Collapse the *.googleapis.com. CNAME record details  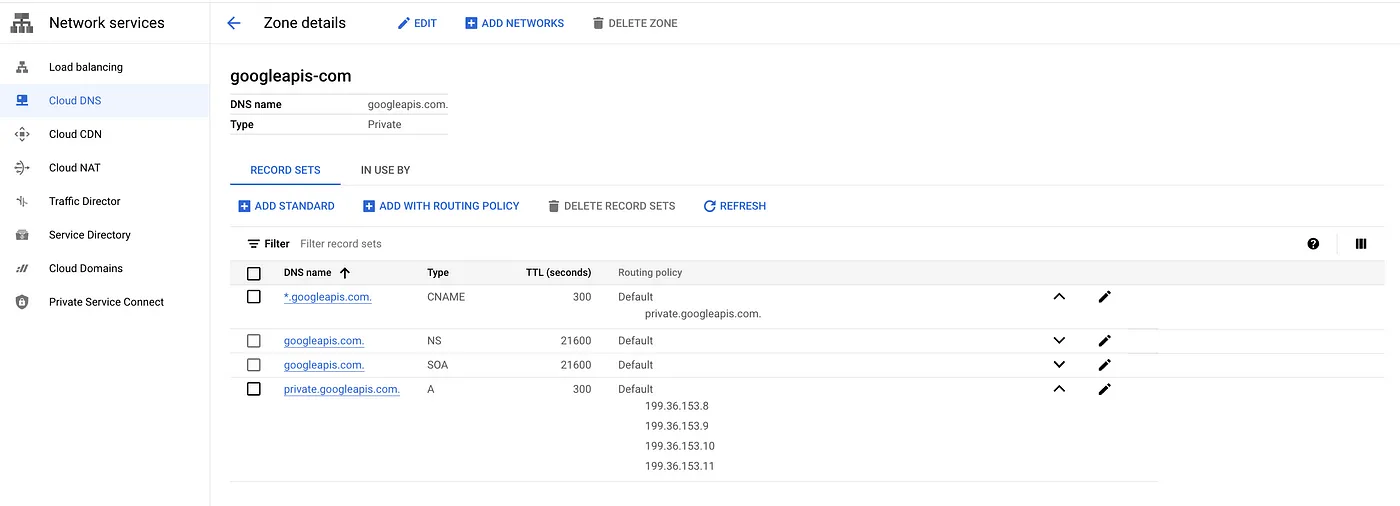coord(1059,297)
